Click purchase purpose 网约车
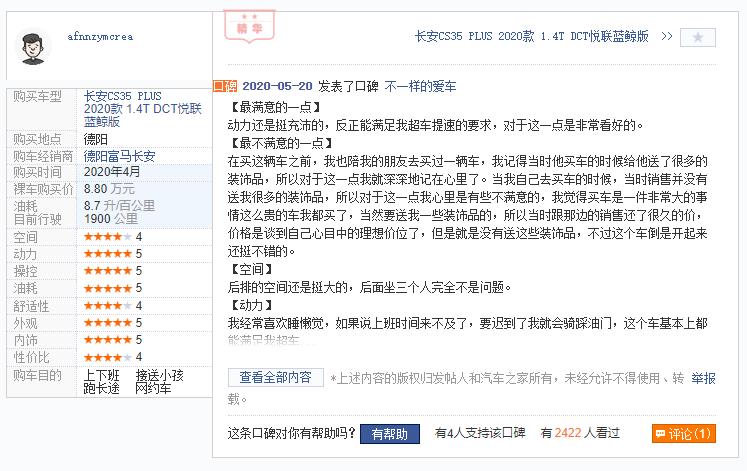 coord(153,389)
